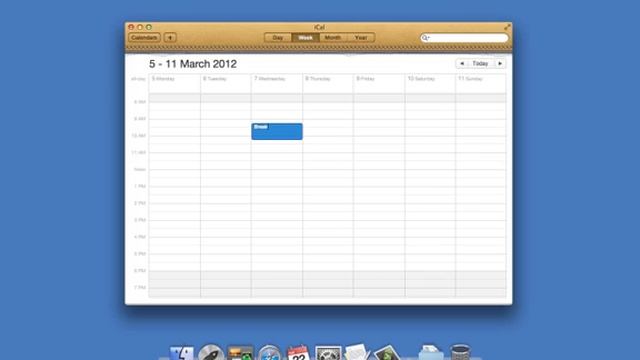The width and height of the screenshot is (640, 360).
Task: Click the 7 Wednesday column header
Action: coord(270,78)
